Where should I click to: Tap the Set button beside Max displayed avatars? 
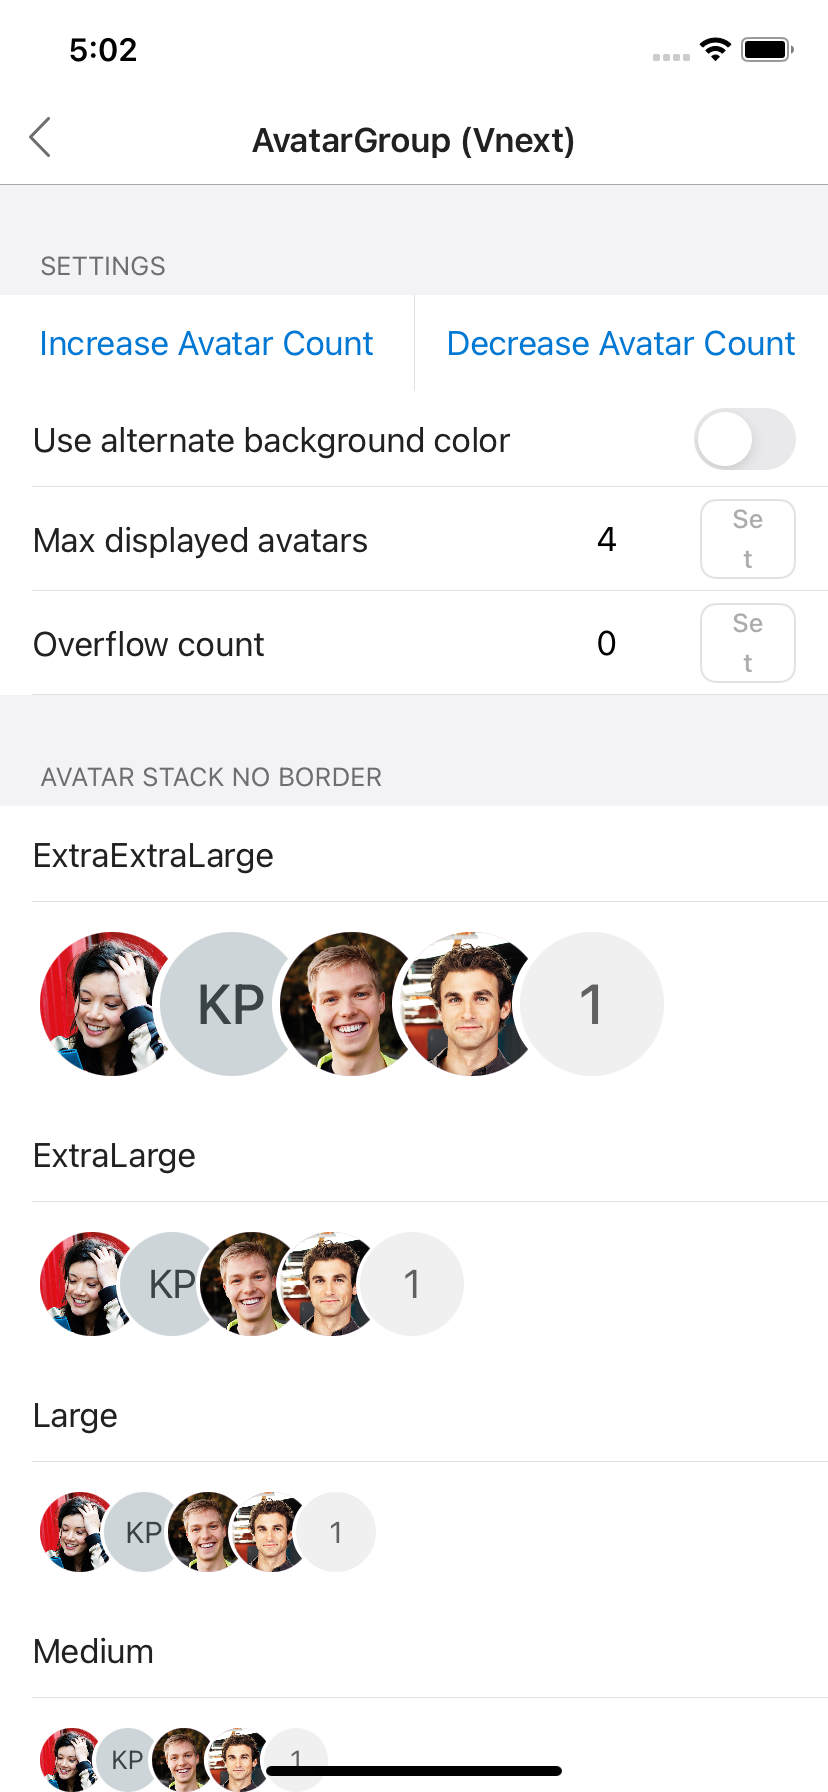[x=747, y=539]
